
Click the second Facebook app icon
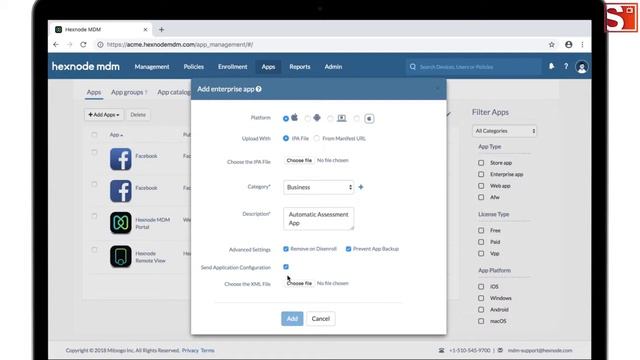(x=120, y=191)
